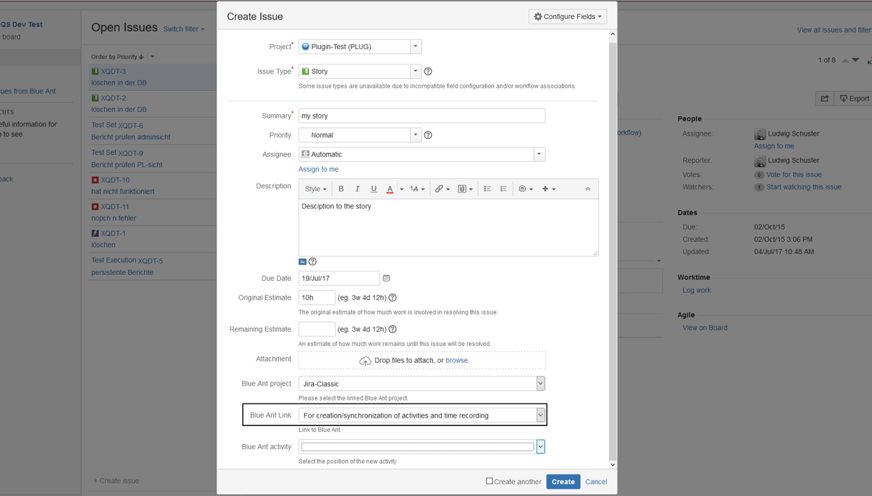Click the help icon next to Issue Type
872x496 pixels.
click(428, 72)
